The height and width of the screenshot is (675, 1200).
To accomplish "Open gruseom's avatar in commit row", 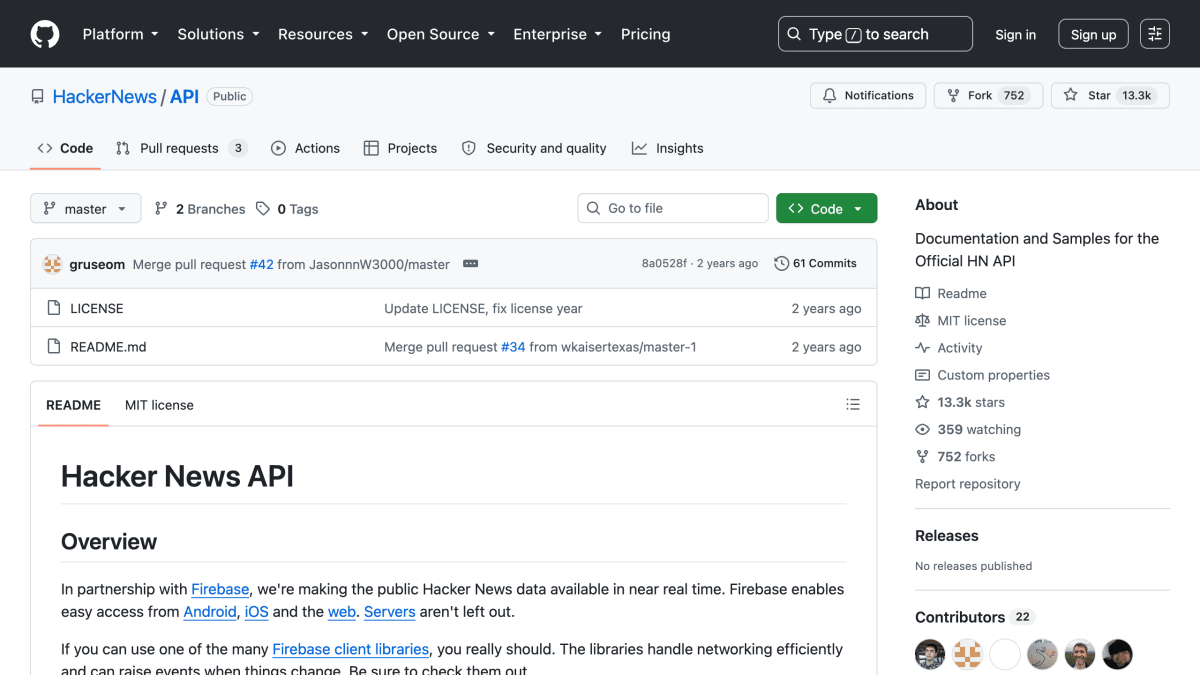I will [x=53, y=264].
